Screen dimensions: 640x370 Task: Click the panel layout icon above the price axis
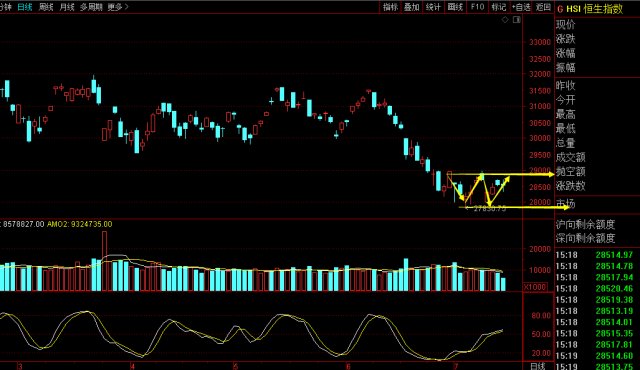[x=517, y=20]
